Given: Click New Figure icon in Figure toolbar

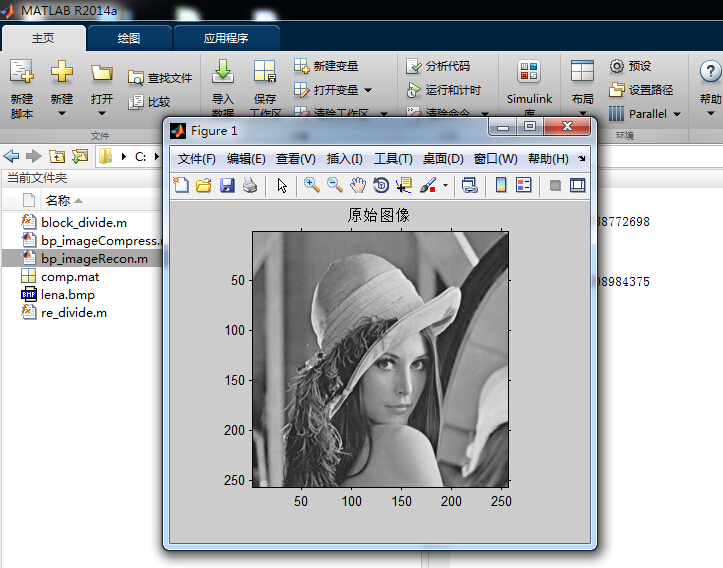Looking at the screenshot, I should (x=181, y=185).
